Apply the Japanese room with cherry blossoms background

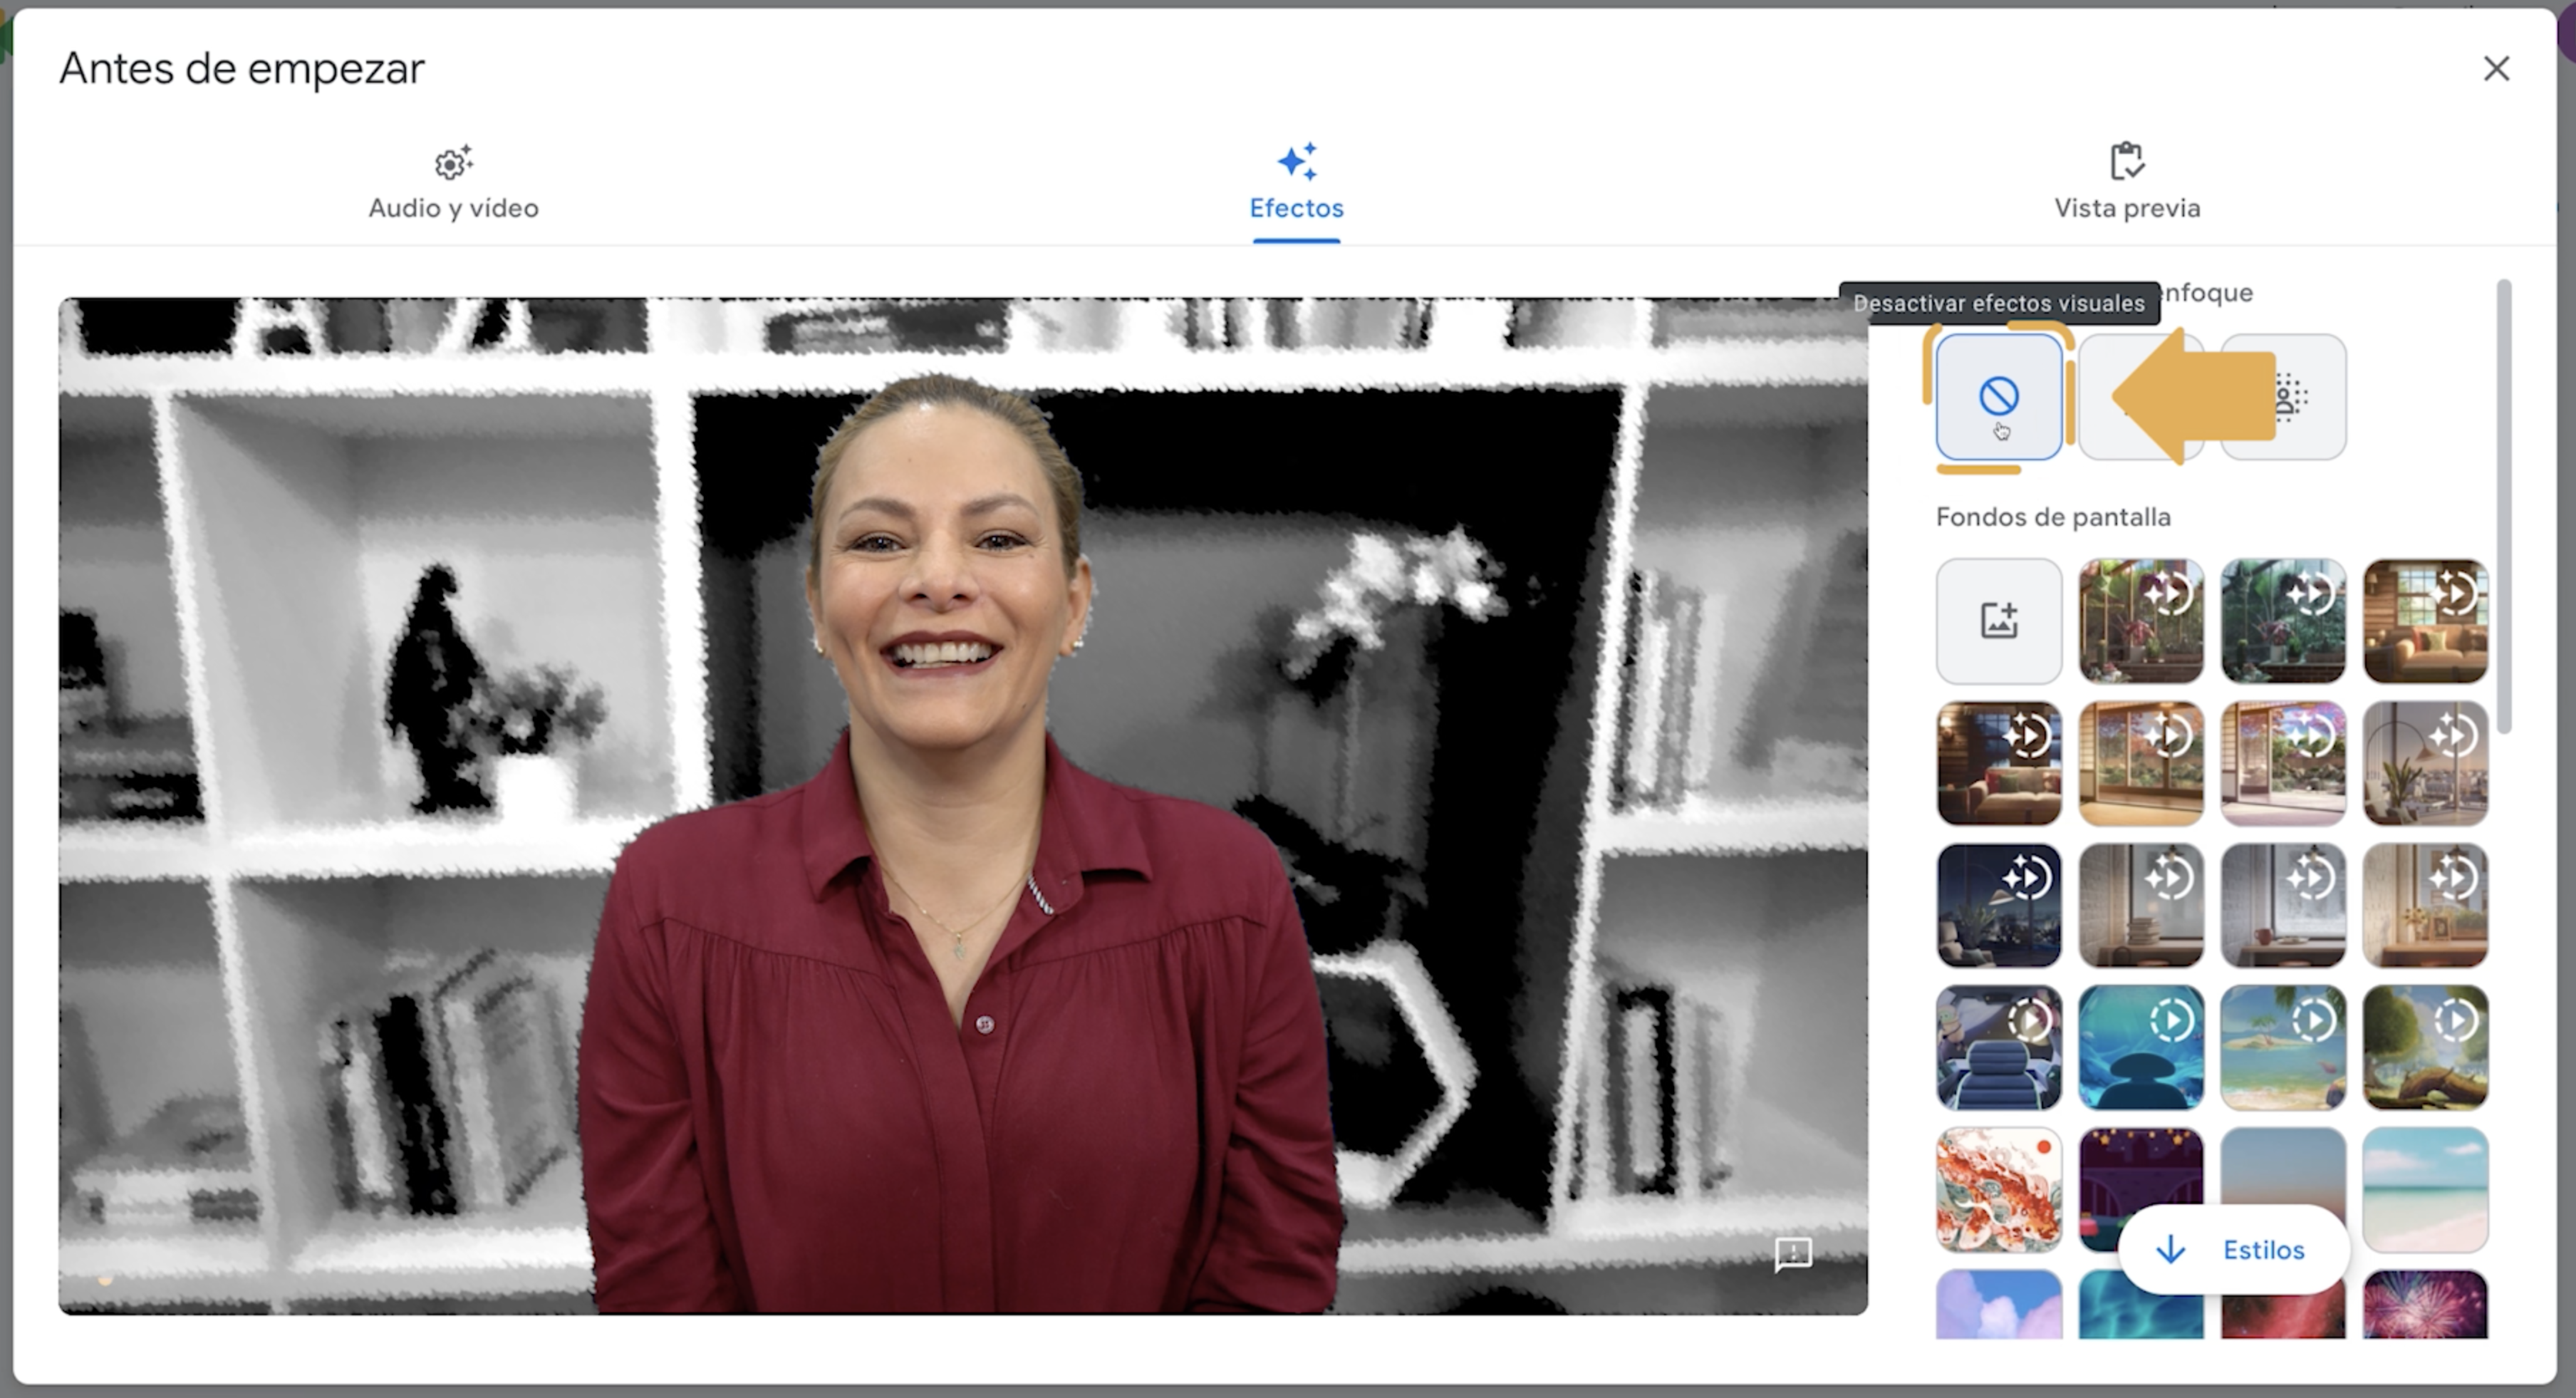(x=2283, y=763)
